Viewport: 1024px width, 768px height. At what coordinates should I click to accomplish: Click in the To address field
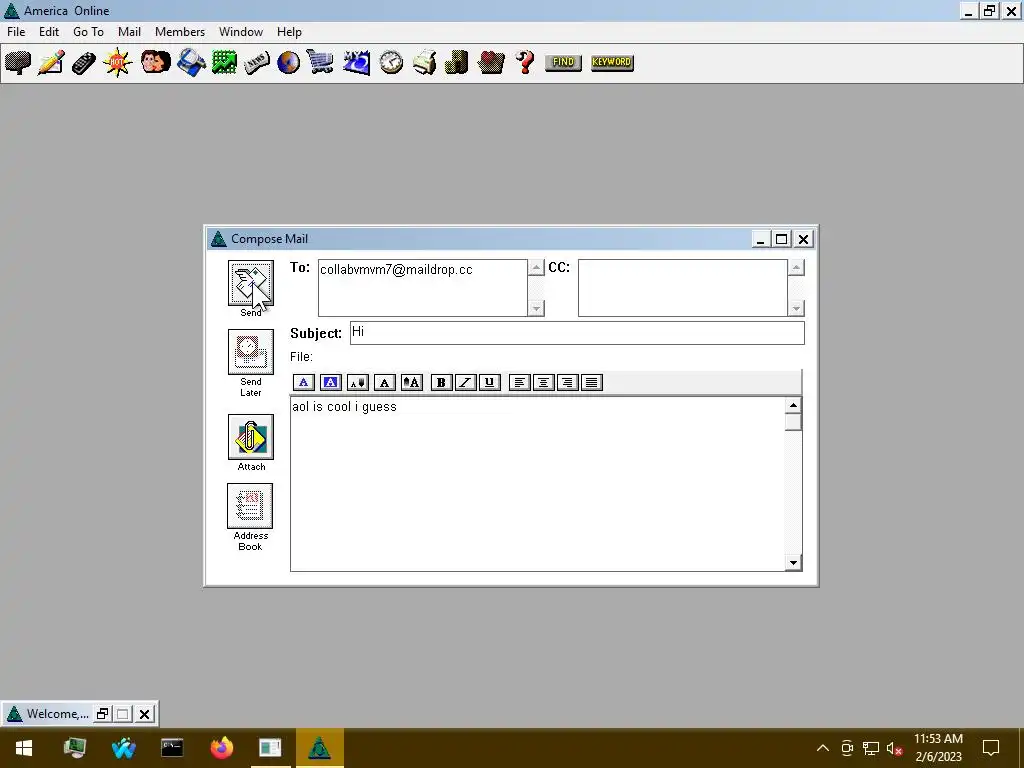point(423,288)
